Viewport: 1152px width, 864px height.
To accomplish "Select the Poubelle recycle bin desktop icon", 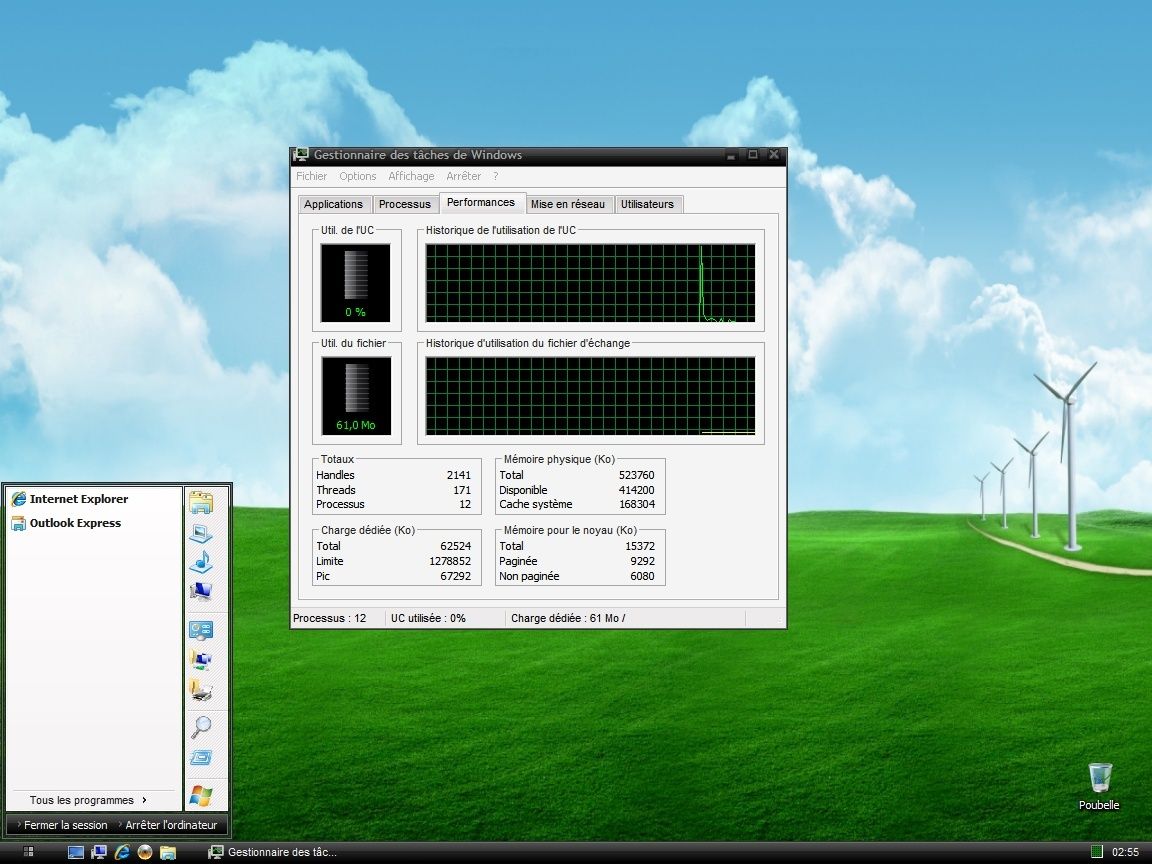I will 1099,786.
